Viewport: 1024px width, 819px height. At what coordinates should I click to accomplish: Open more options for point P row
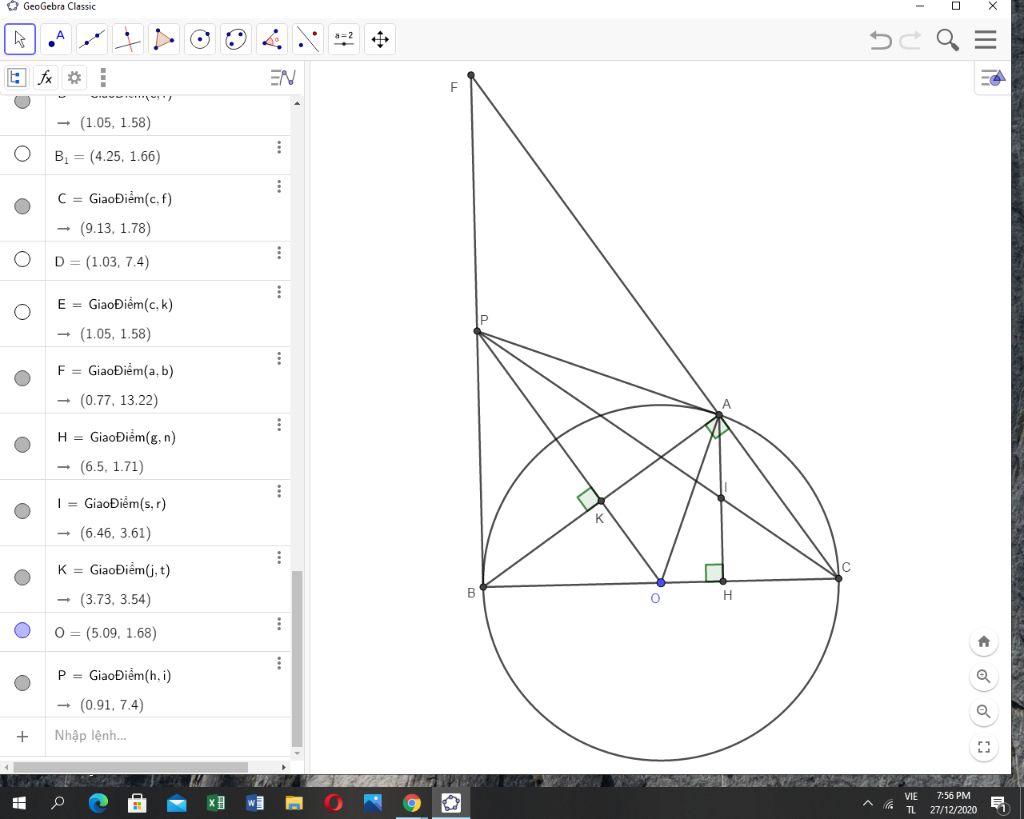pos(279,664)
